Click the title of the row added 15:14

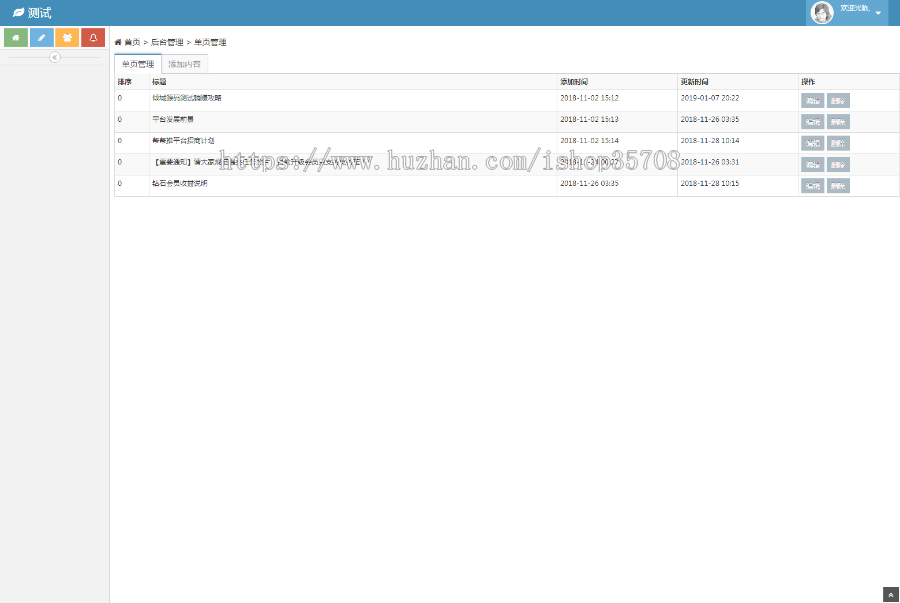click(183, 141)
